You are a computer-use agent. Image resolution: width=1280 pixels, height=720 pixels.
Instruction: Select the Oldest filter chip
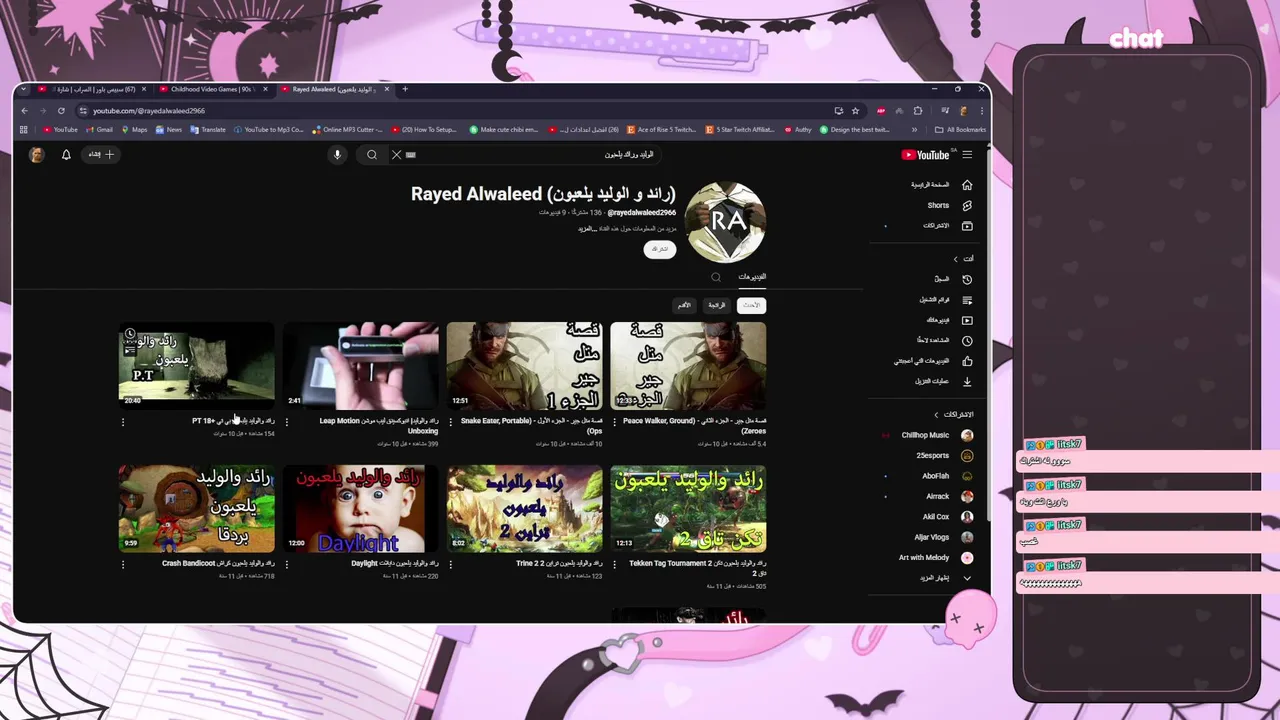point(684,305)
